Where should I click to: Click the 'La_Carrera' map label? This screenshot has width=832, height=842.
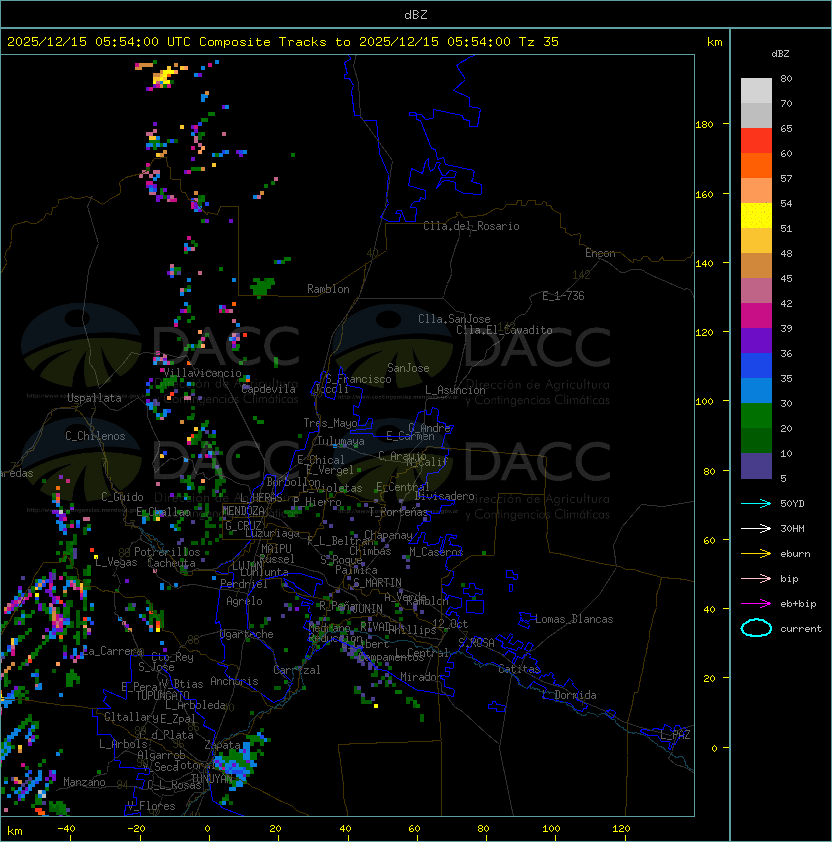[x=113, y=651]
